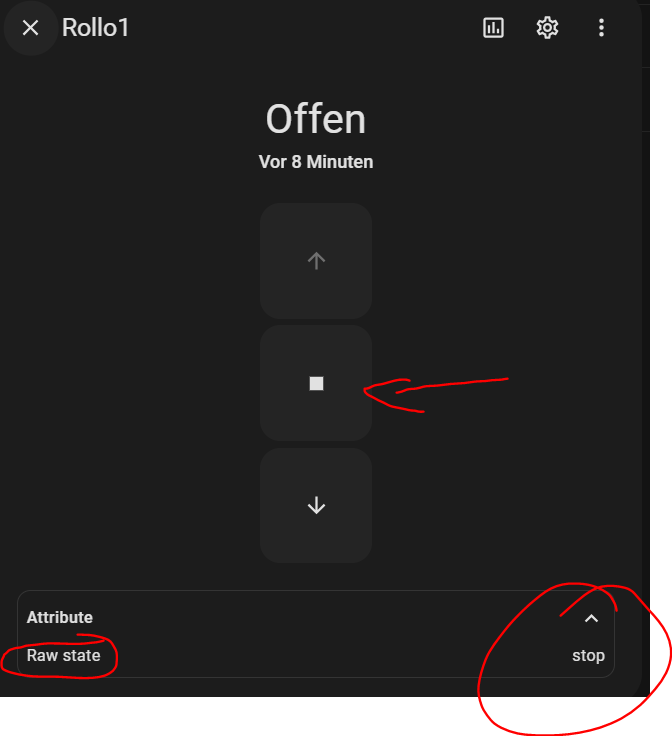Click the Offen state heading
Viewport: 672px width, 736px height.
click(x=316, y=119)
